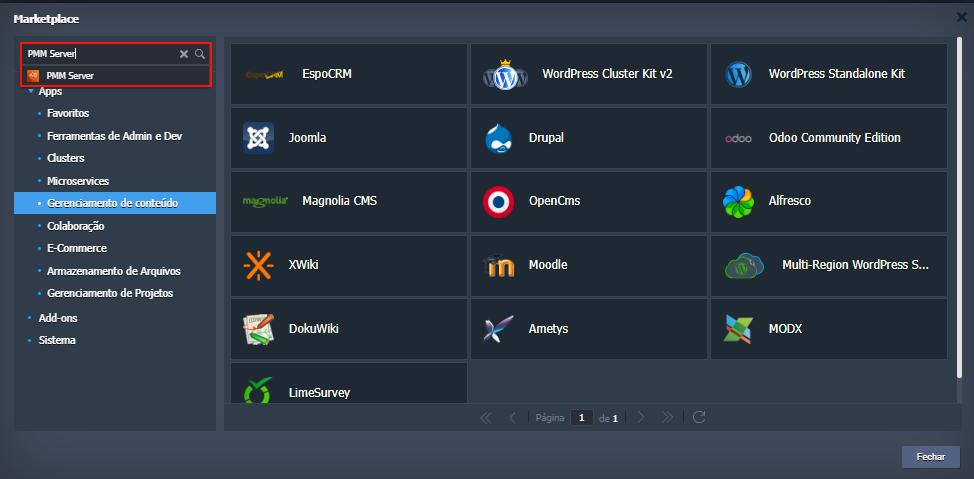
Task: Go to the next page
Action: point(641,417)
